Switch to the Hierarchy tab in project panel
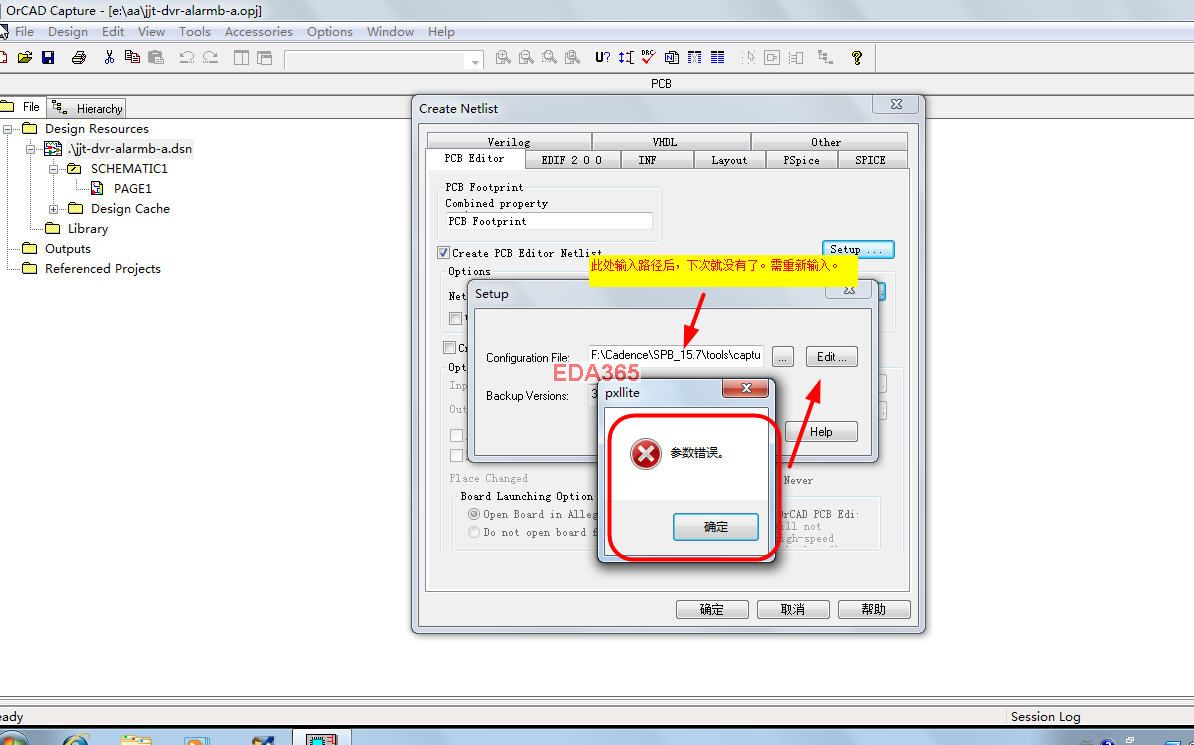The image size is (1194, 745). pos(87,108)
